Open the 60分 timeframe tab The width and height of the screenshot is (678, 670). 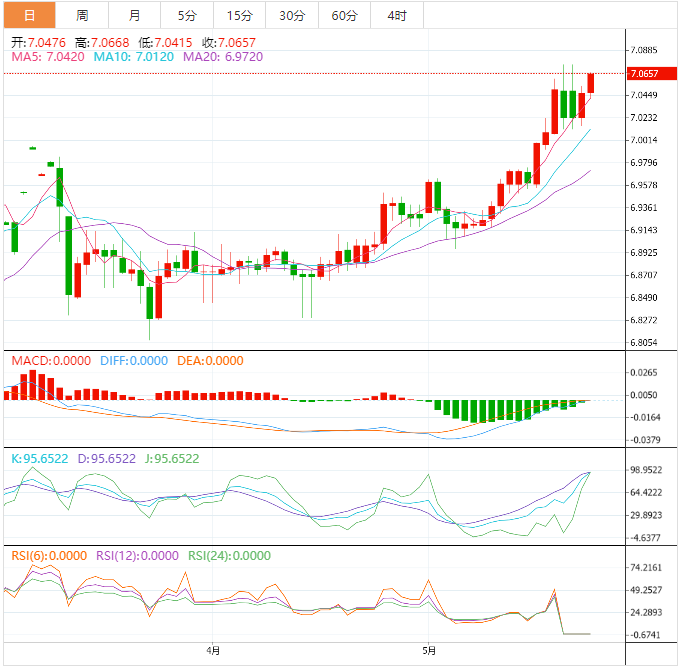[x=344, y=15]
